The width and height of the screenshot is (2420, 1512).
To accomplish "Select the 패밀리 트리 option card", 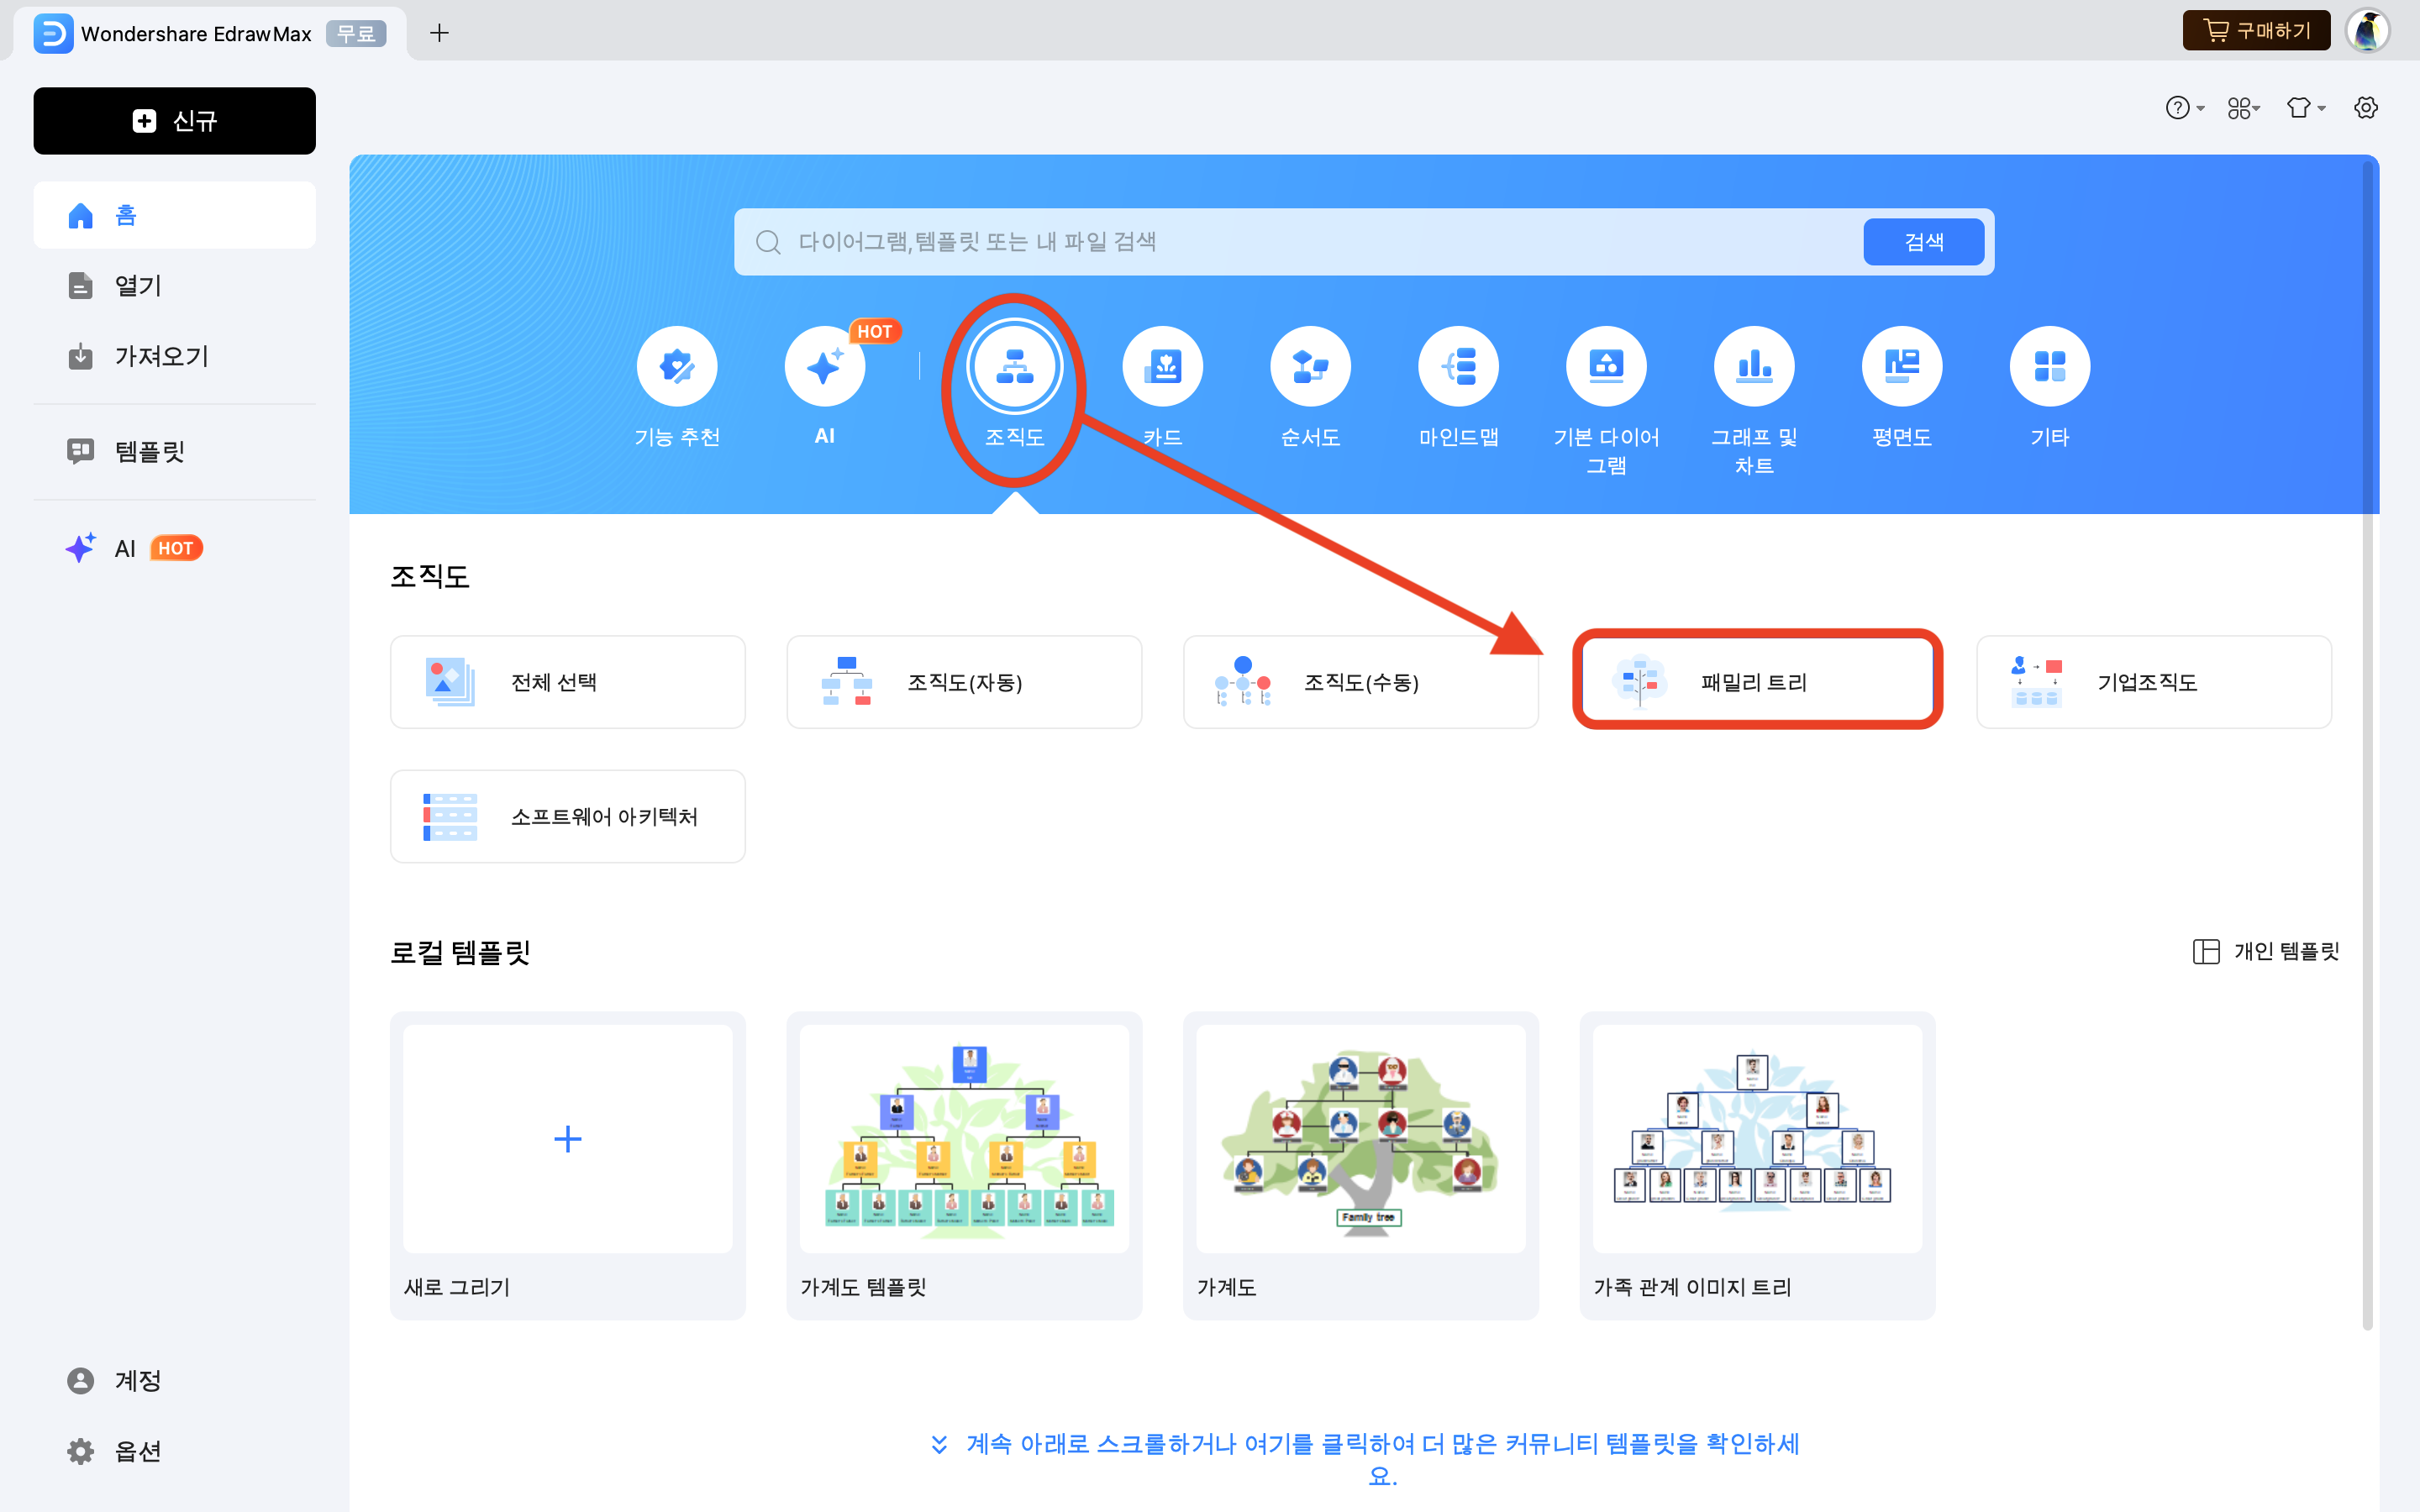I will pyautogui.click(x=1757, y=682).
